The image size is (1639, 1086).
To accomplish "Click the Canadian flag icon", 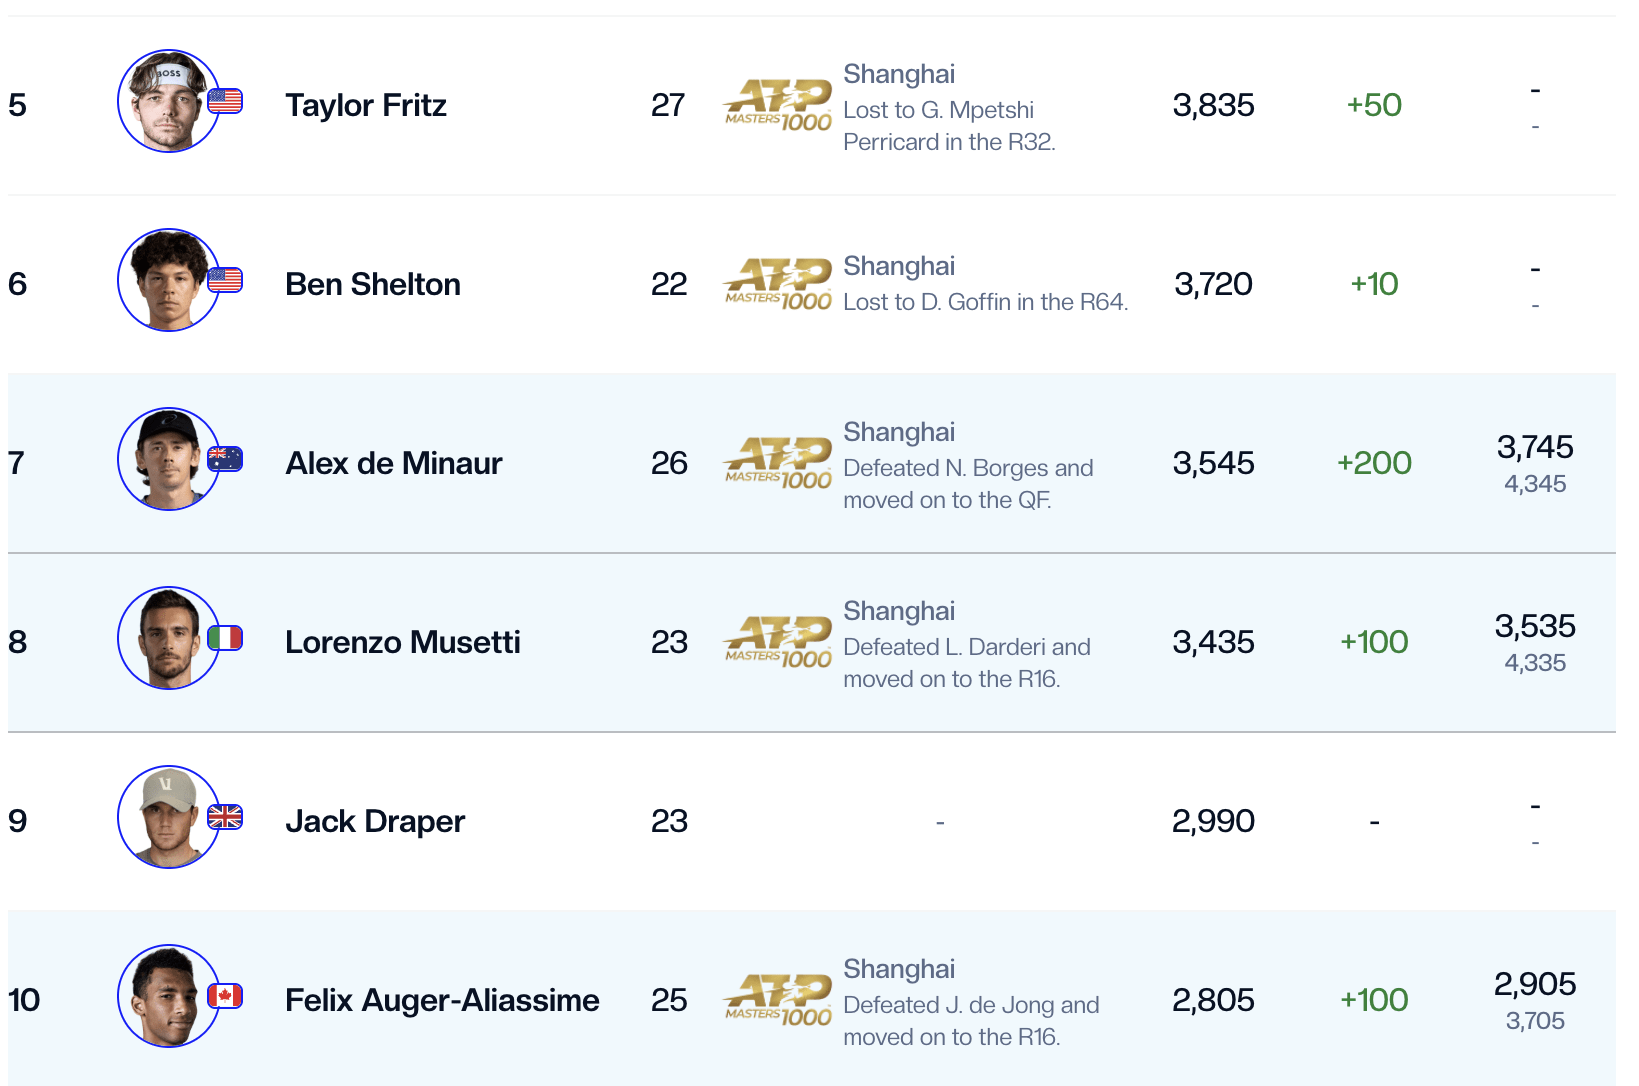I will coord(225,996).
